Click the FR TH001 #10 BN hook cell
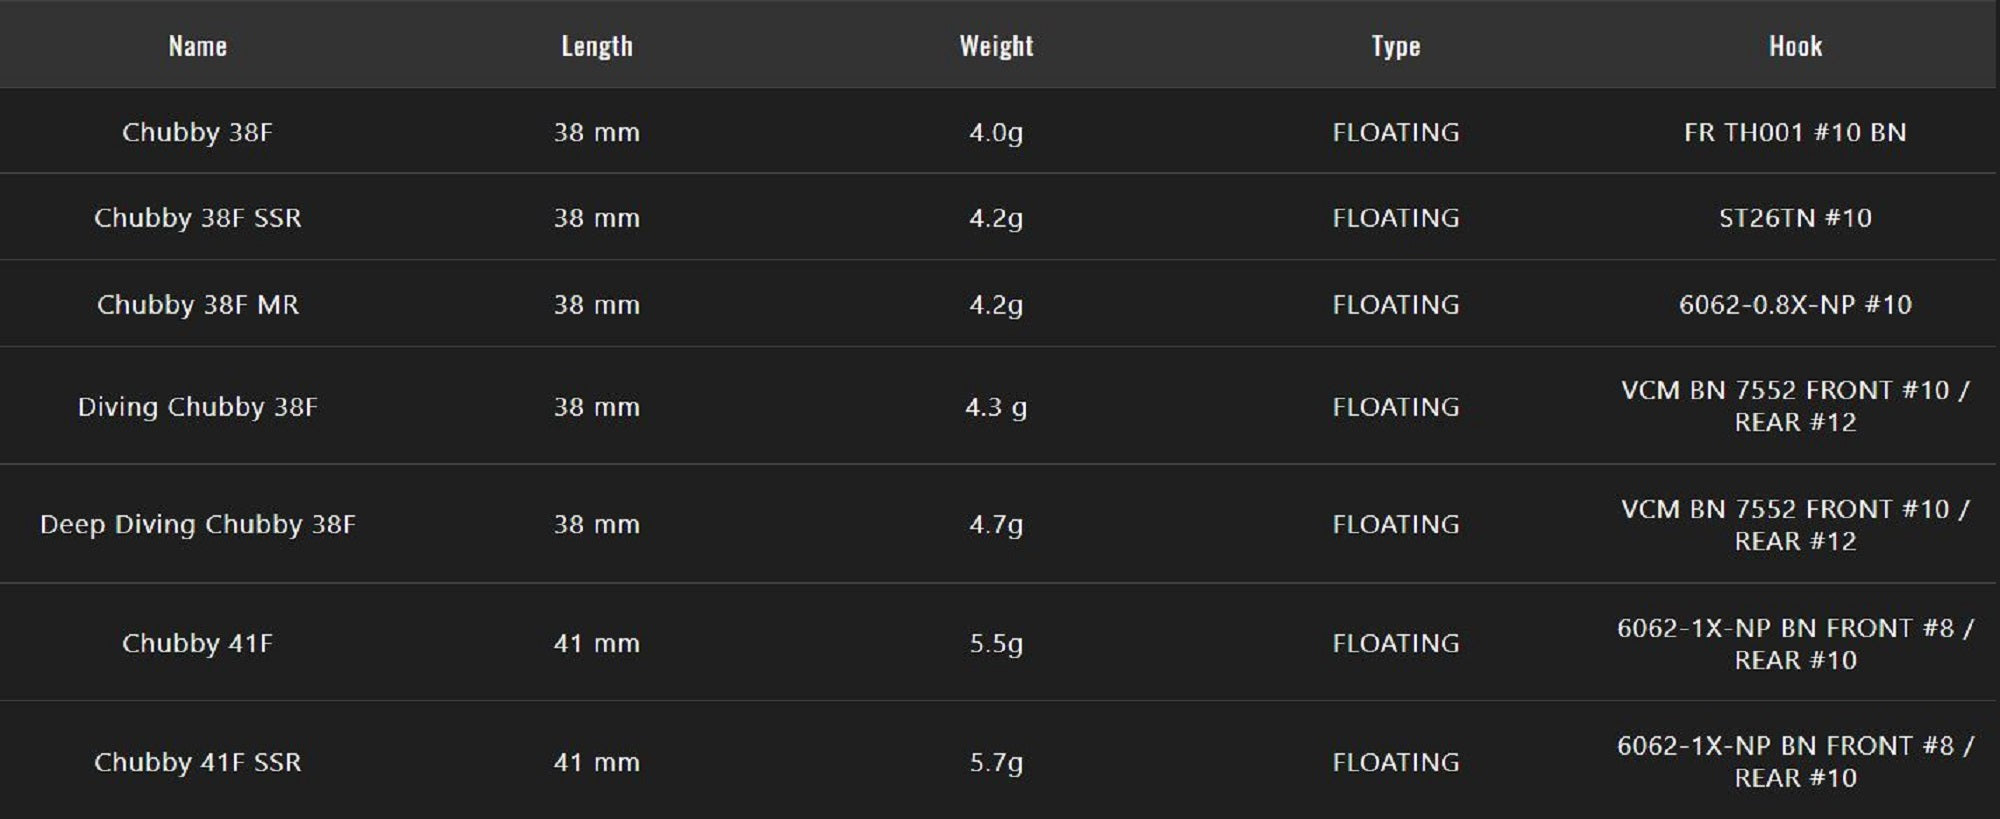2000x819 pixels. (x=1795, y=132)
